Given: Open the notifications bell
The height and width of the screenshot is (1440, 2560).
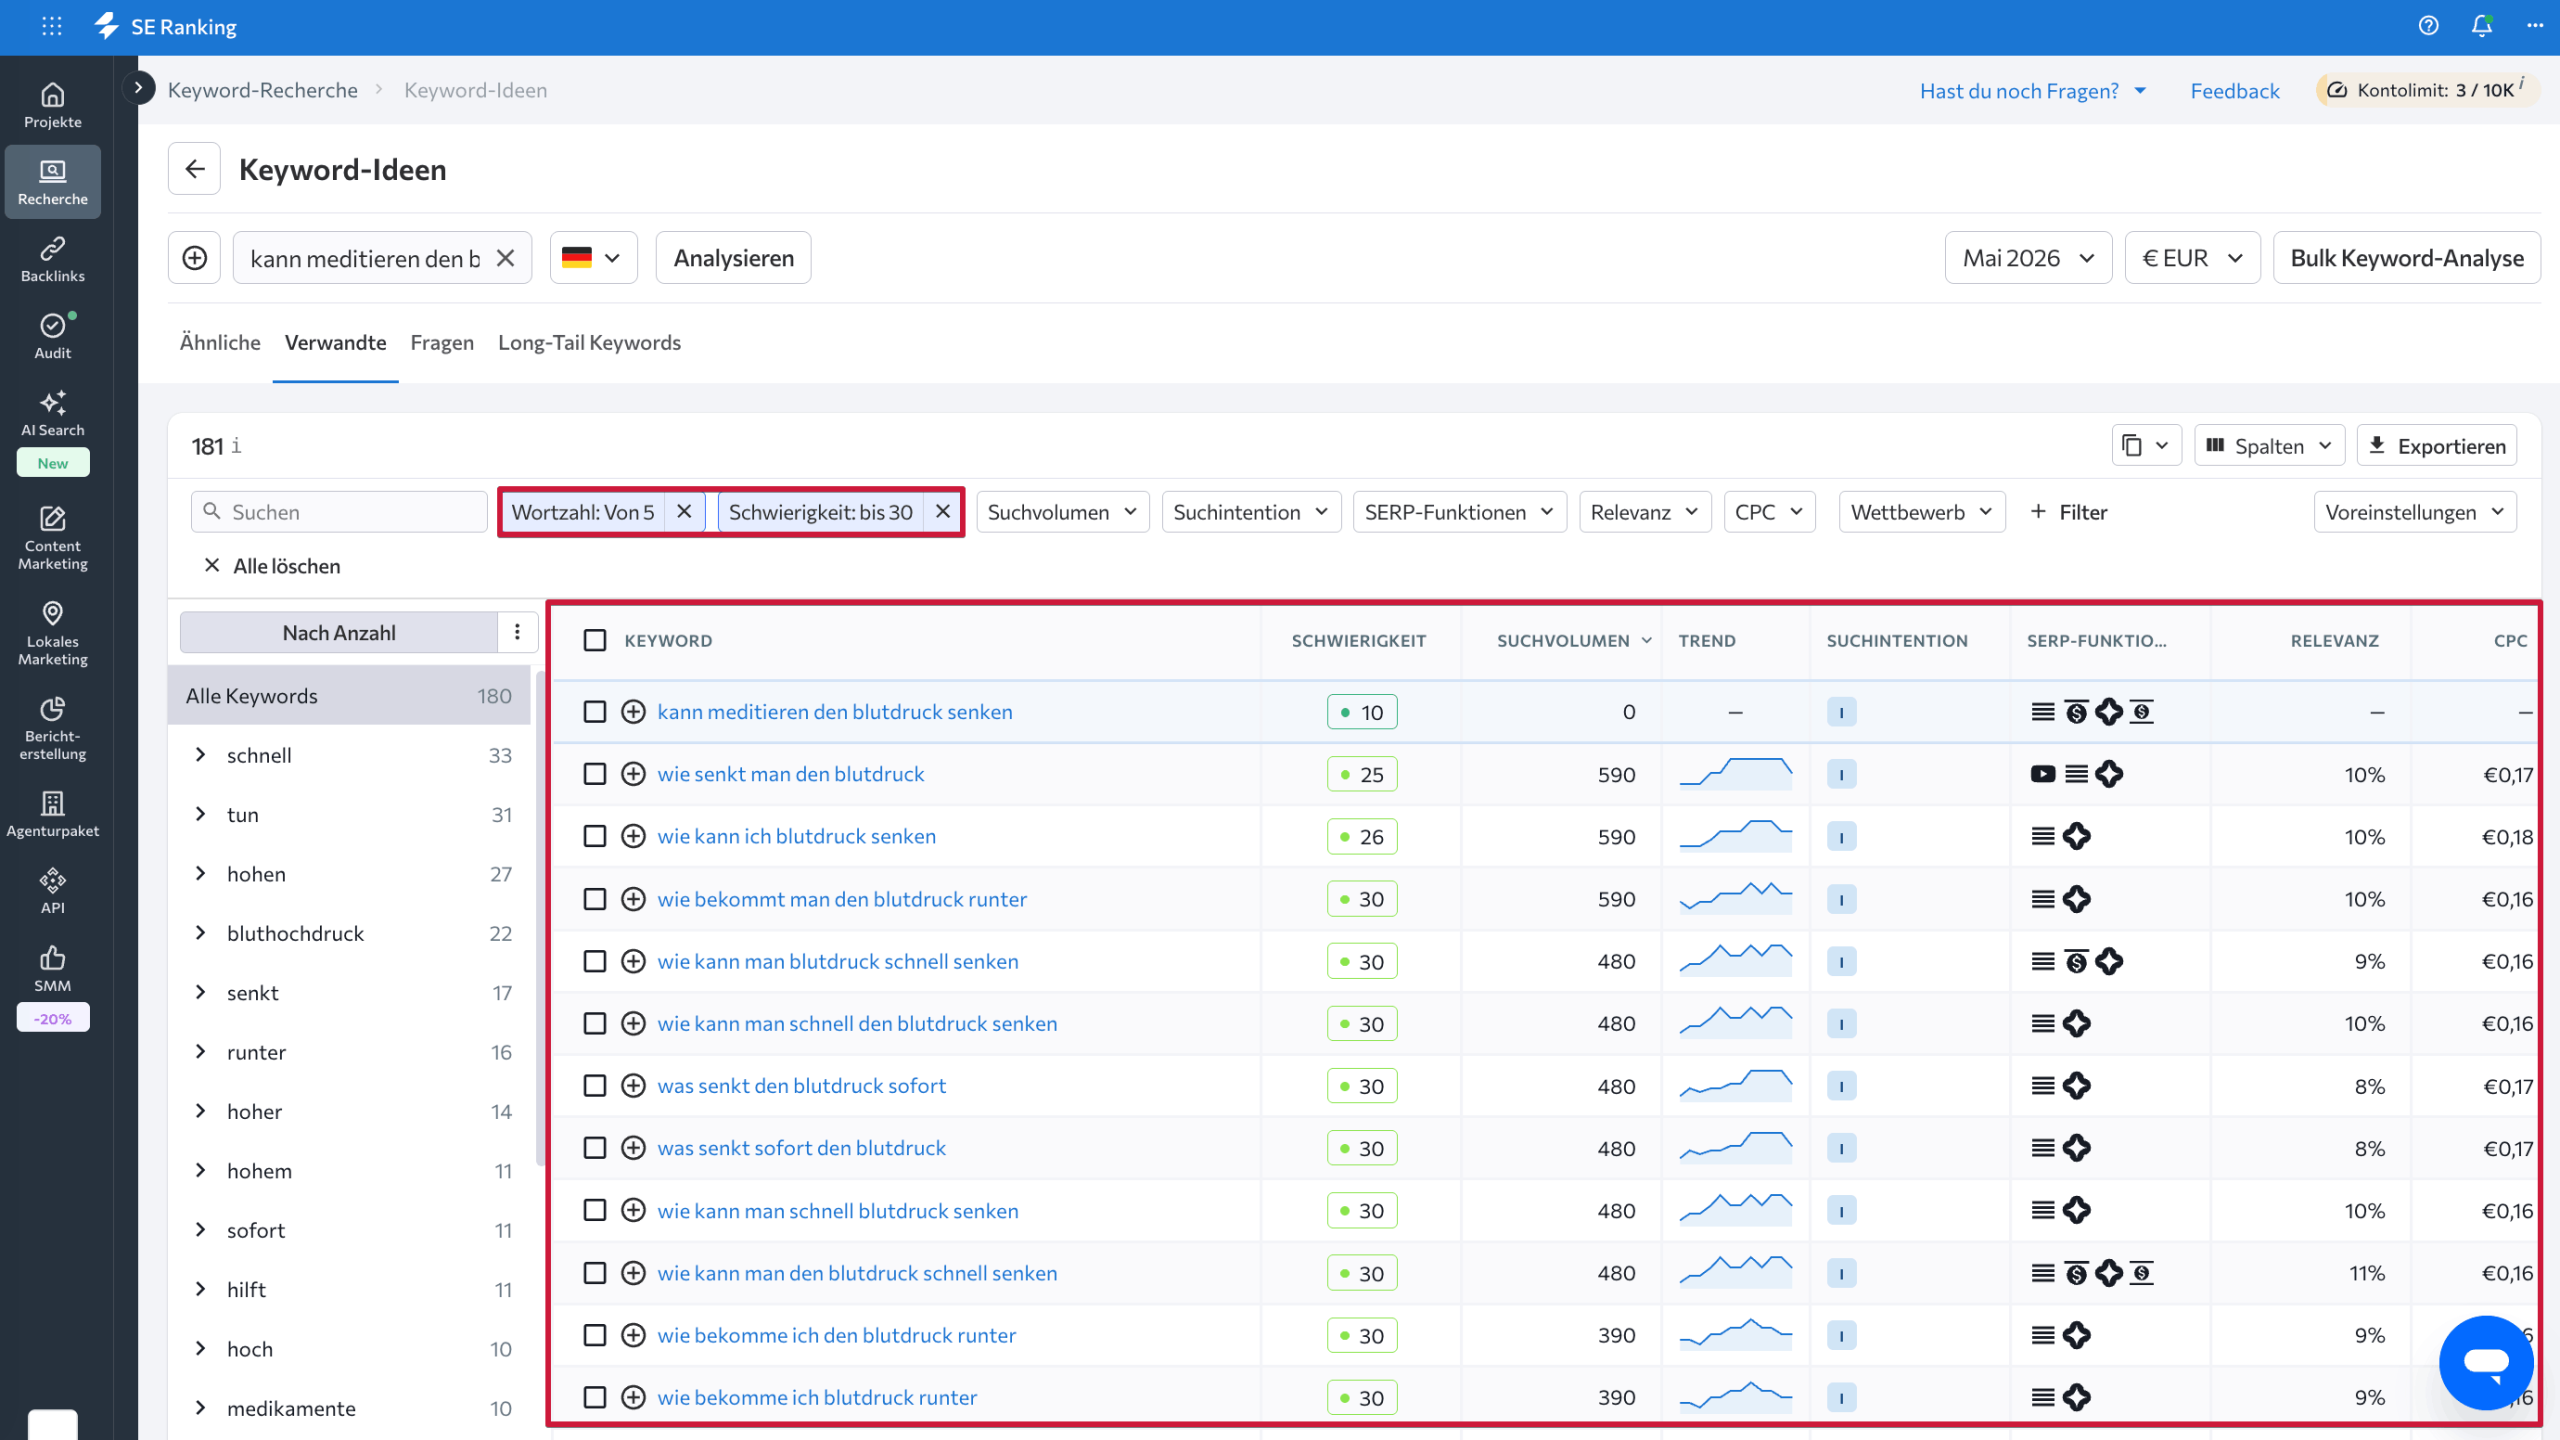Looking at the screenshot, I should 2482,27.
